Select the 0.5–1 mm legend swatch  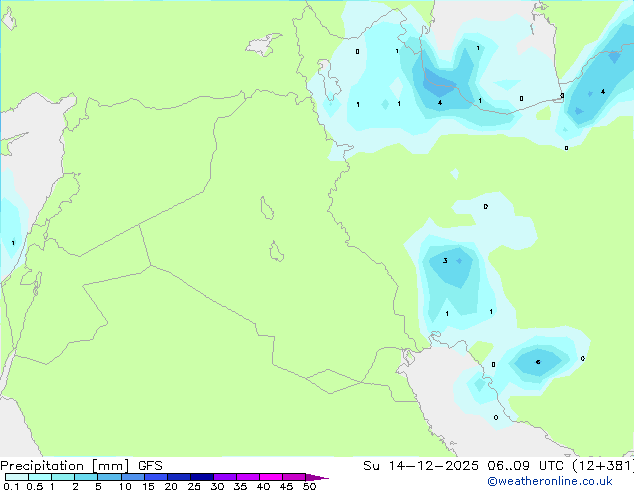tap(40, 477)
